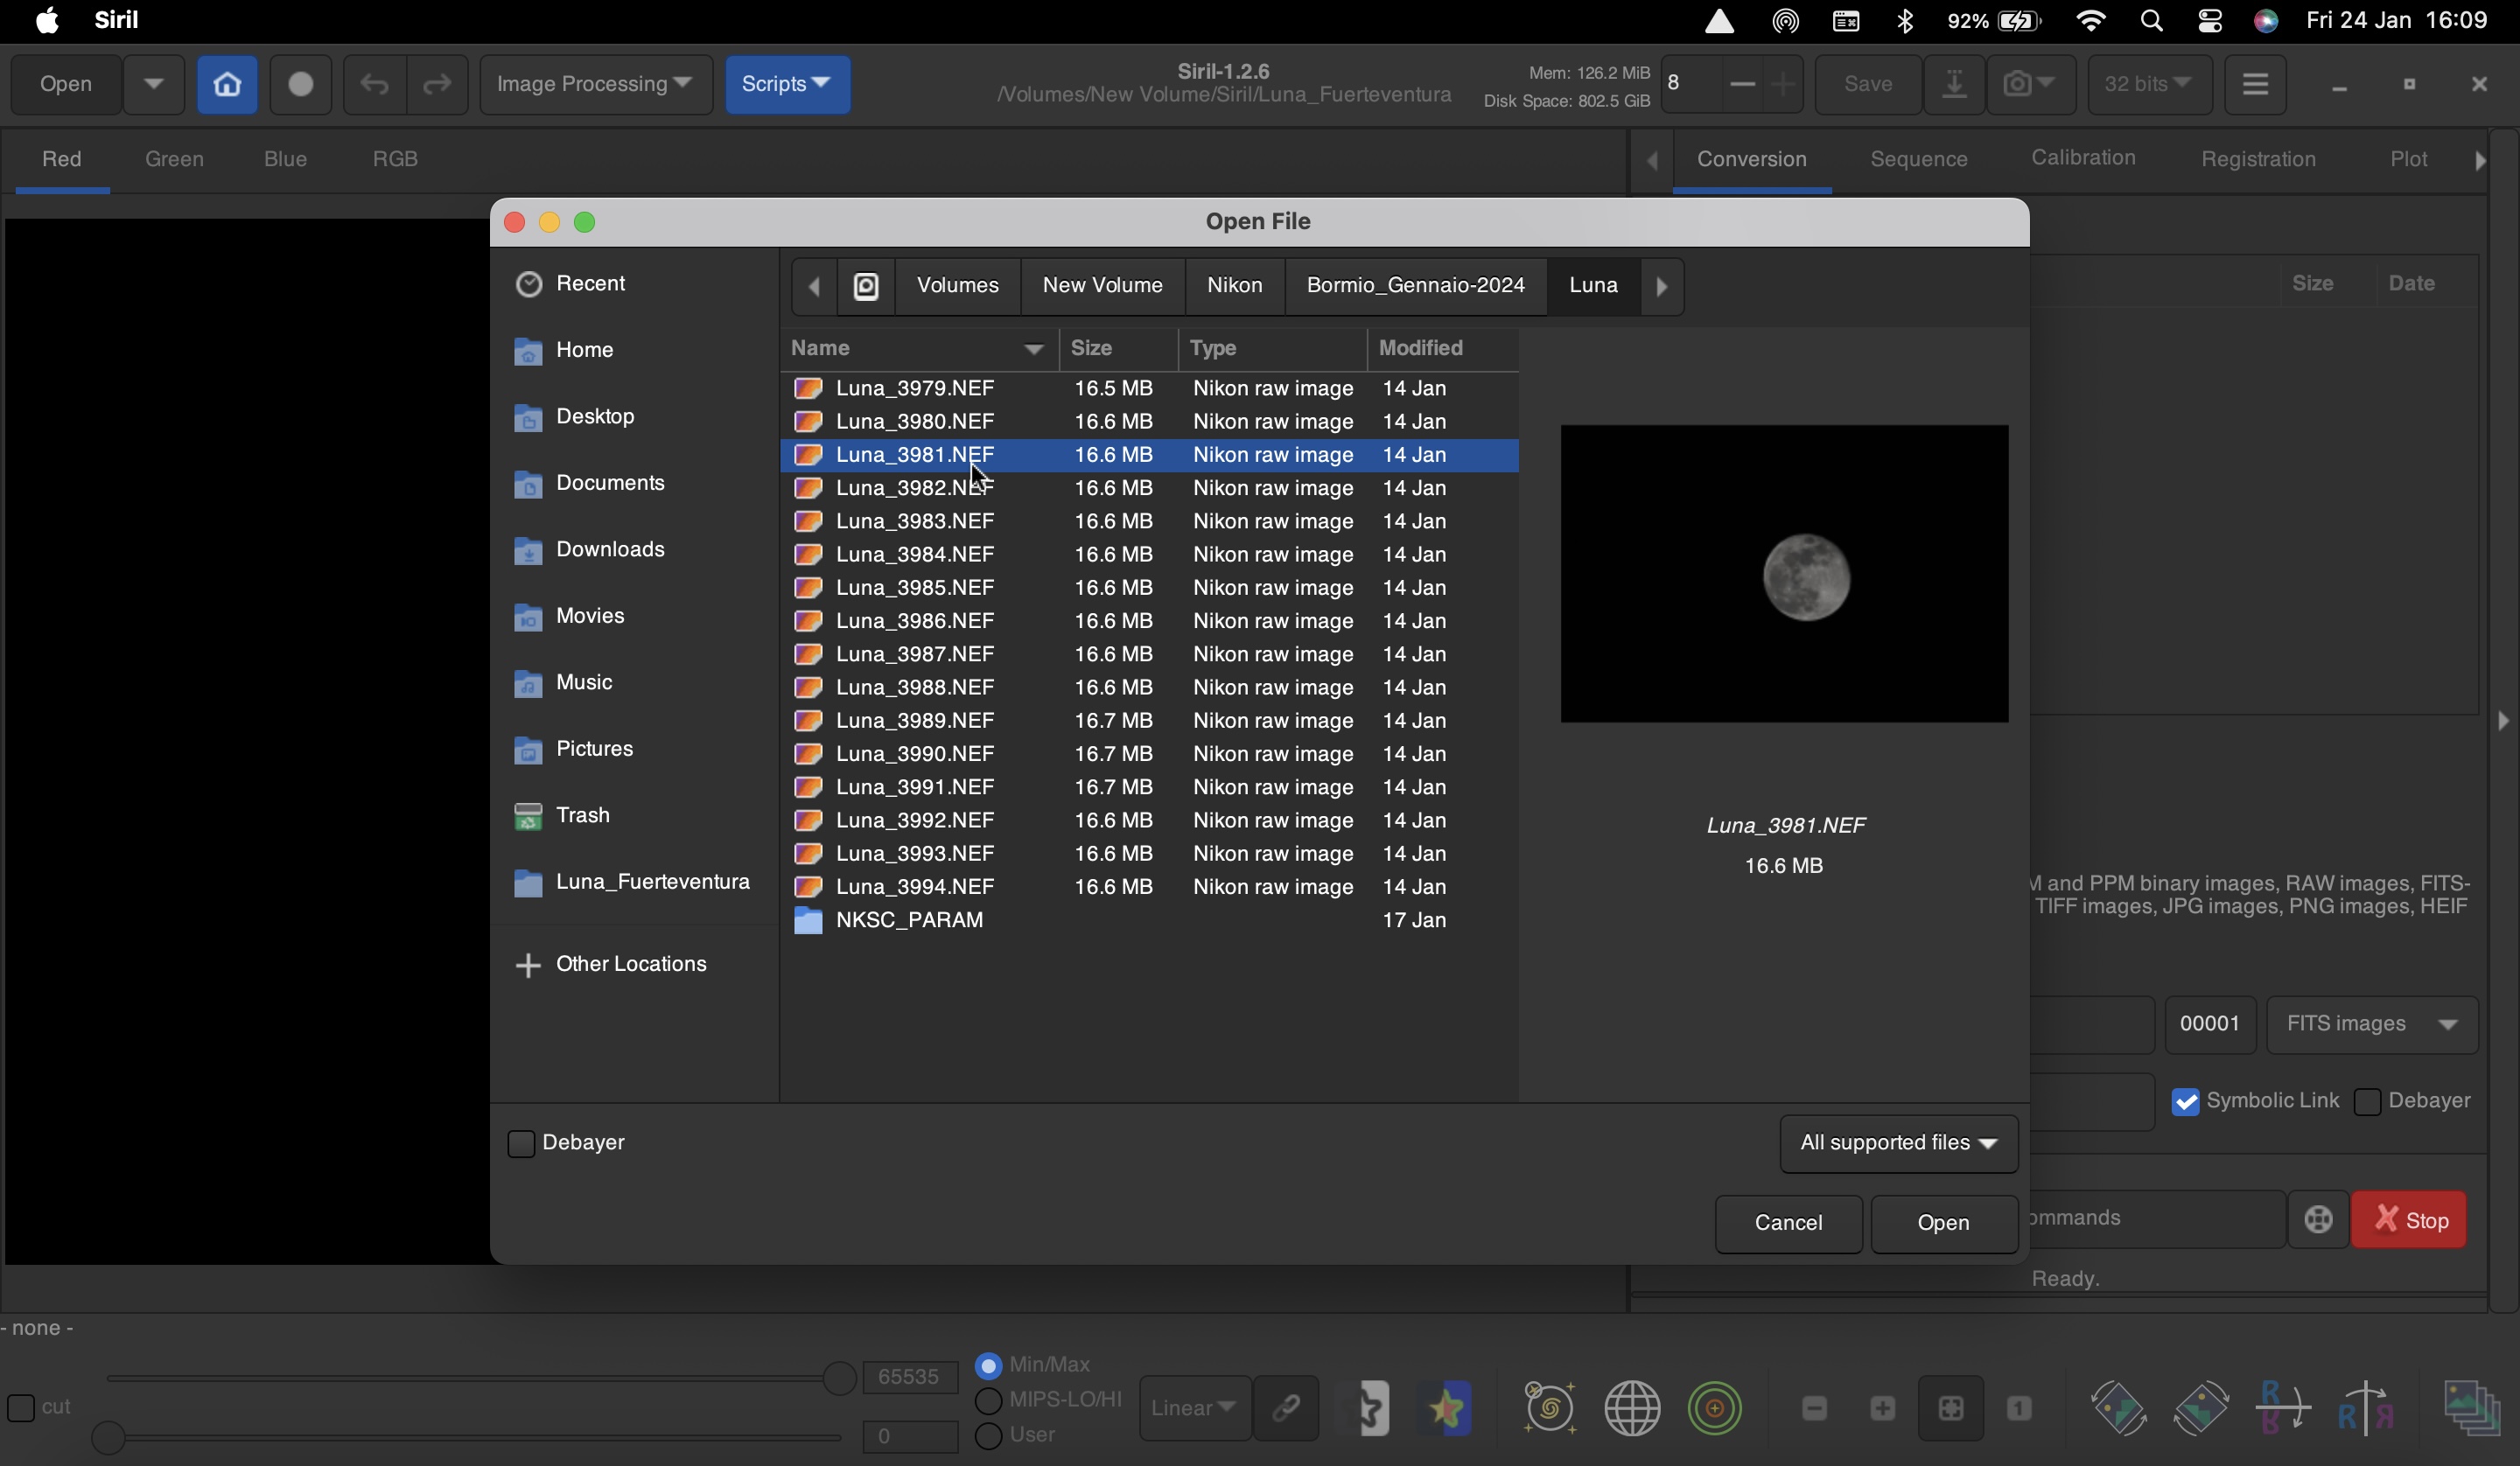This screenshot has width=2520, height=1466.
Task: Select the Green channel tab
Action: pos(174,159)
